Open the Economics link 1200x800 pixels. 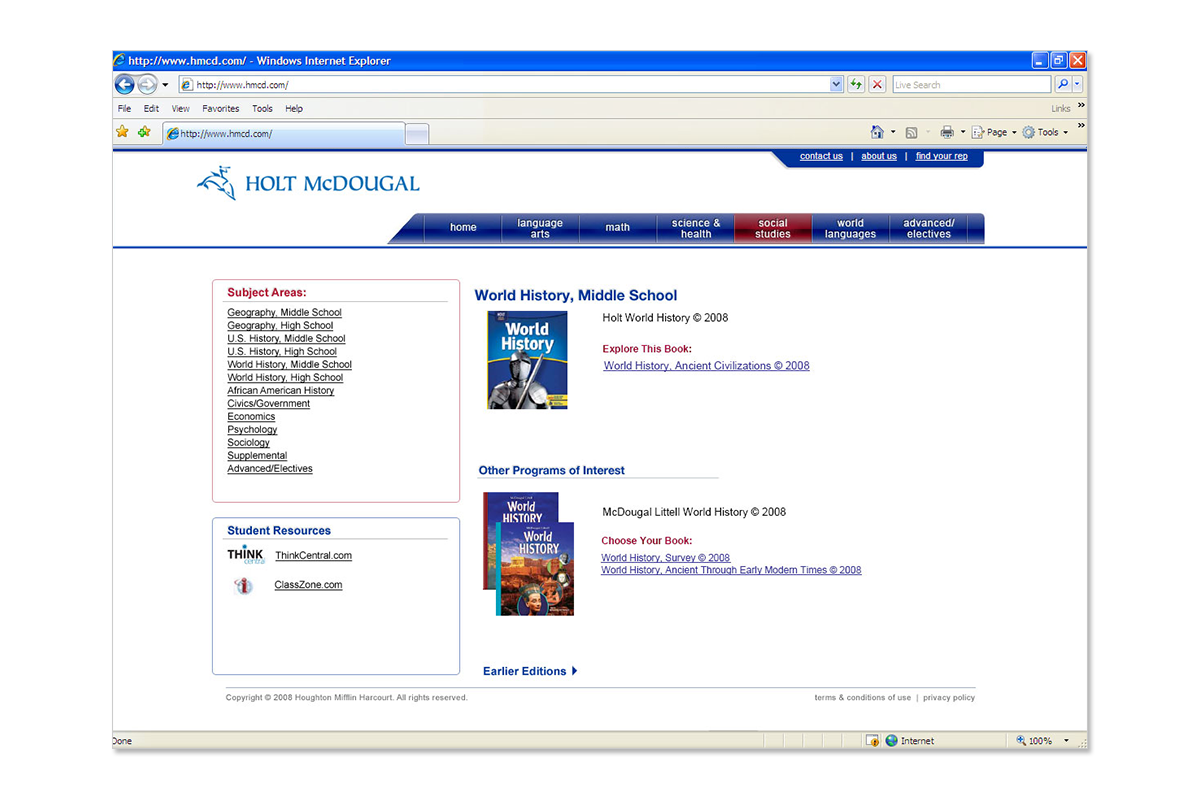pyautogui.click(x=251, y=417)
